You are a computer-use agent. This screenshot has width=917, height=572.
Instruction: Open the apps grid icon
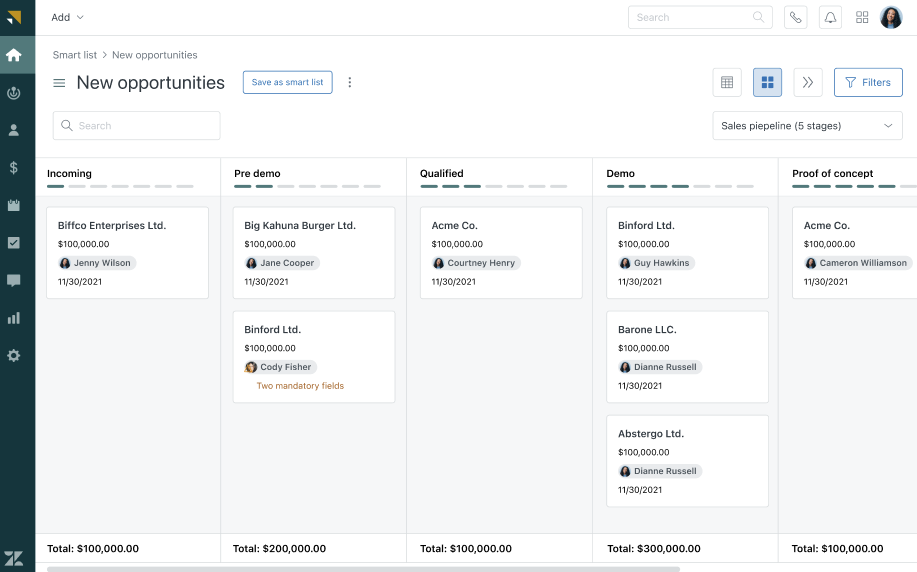(x=862, y=17)
